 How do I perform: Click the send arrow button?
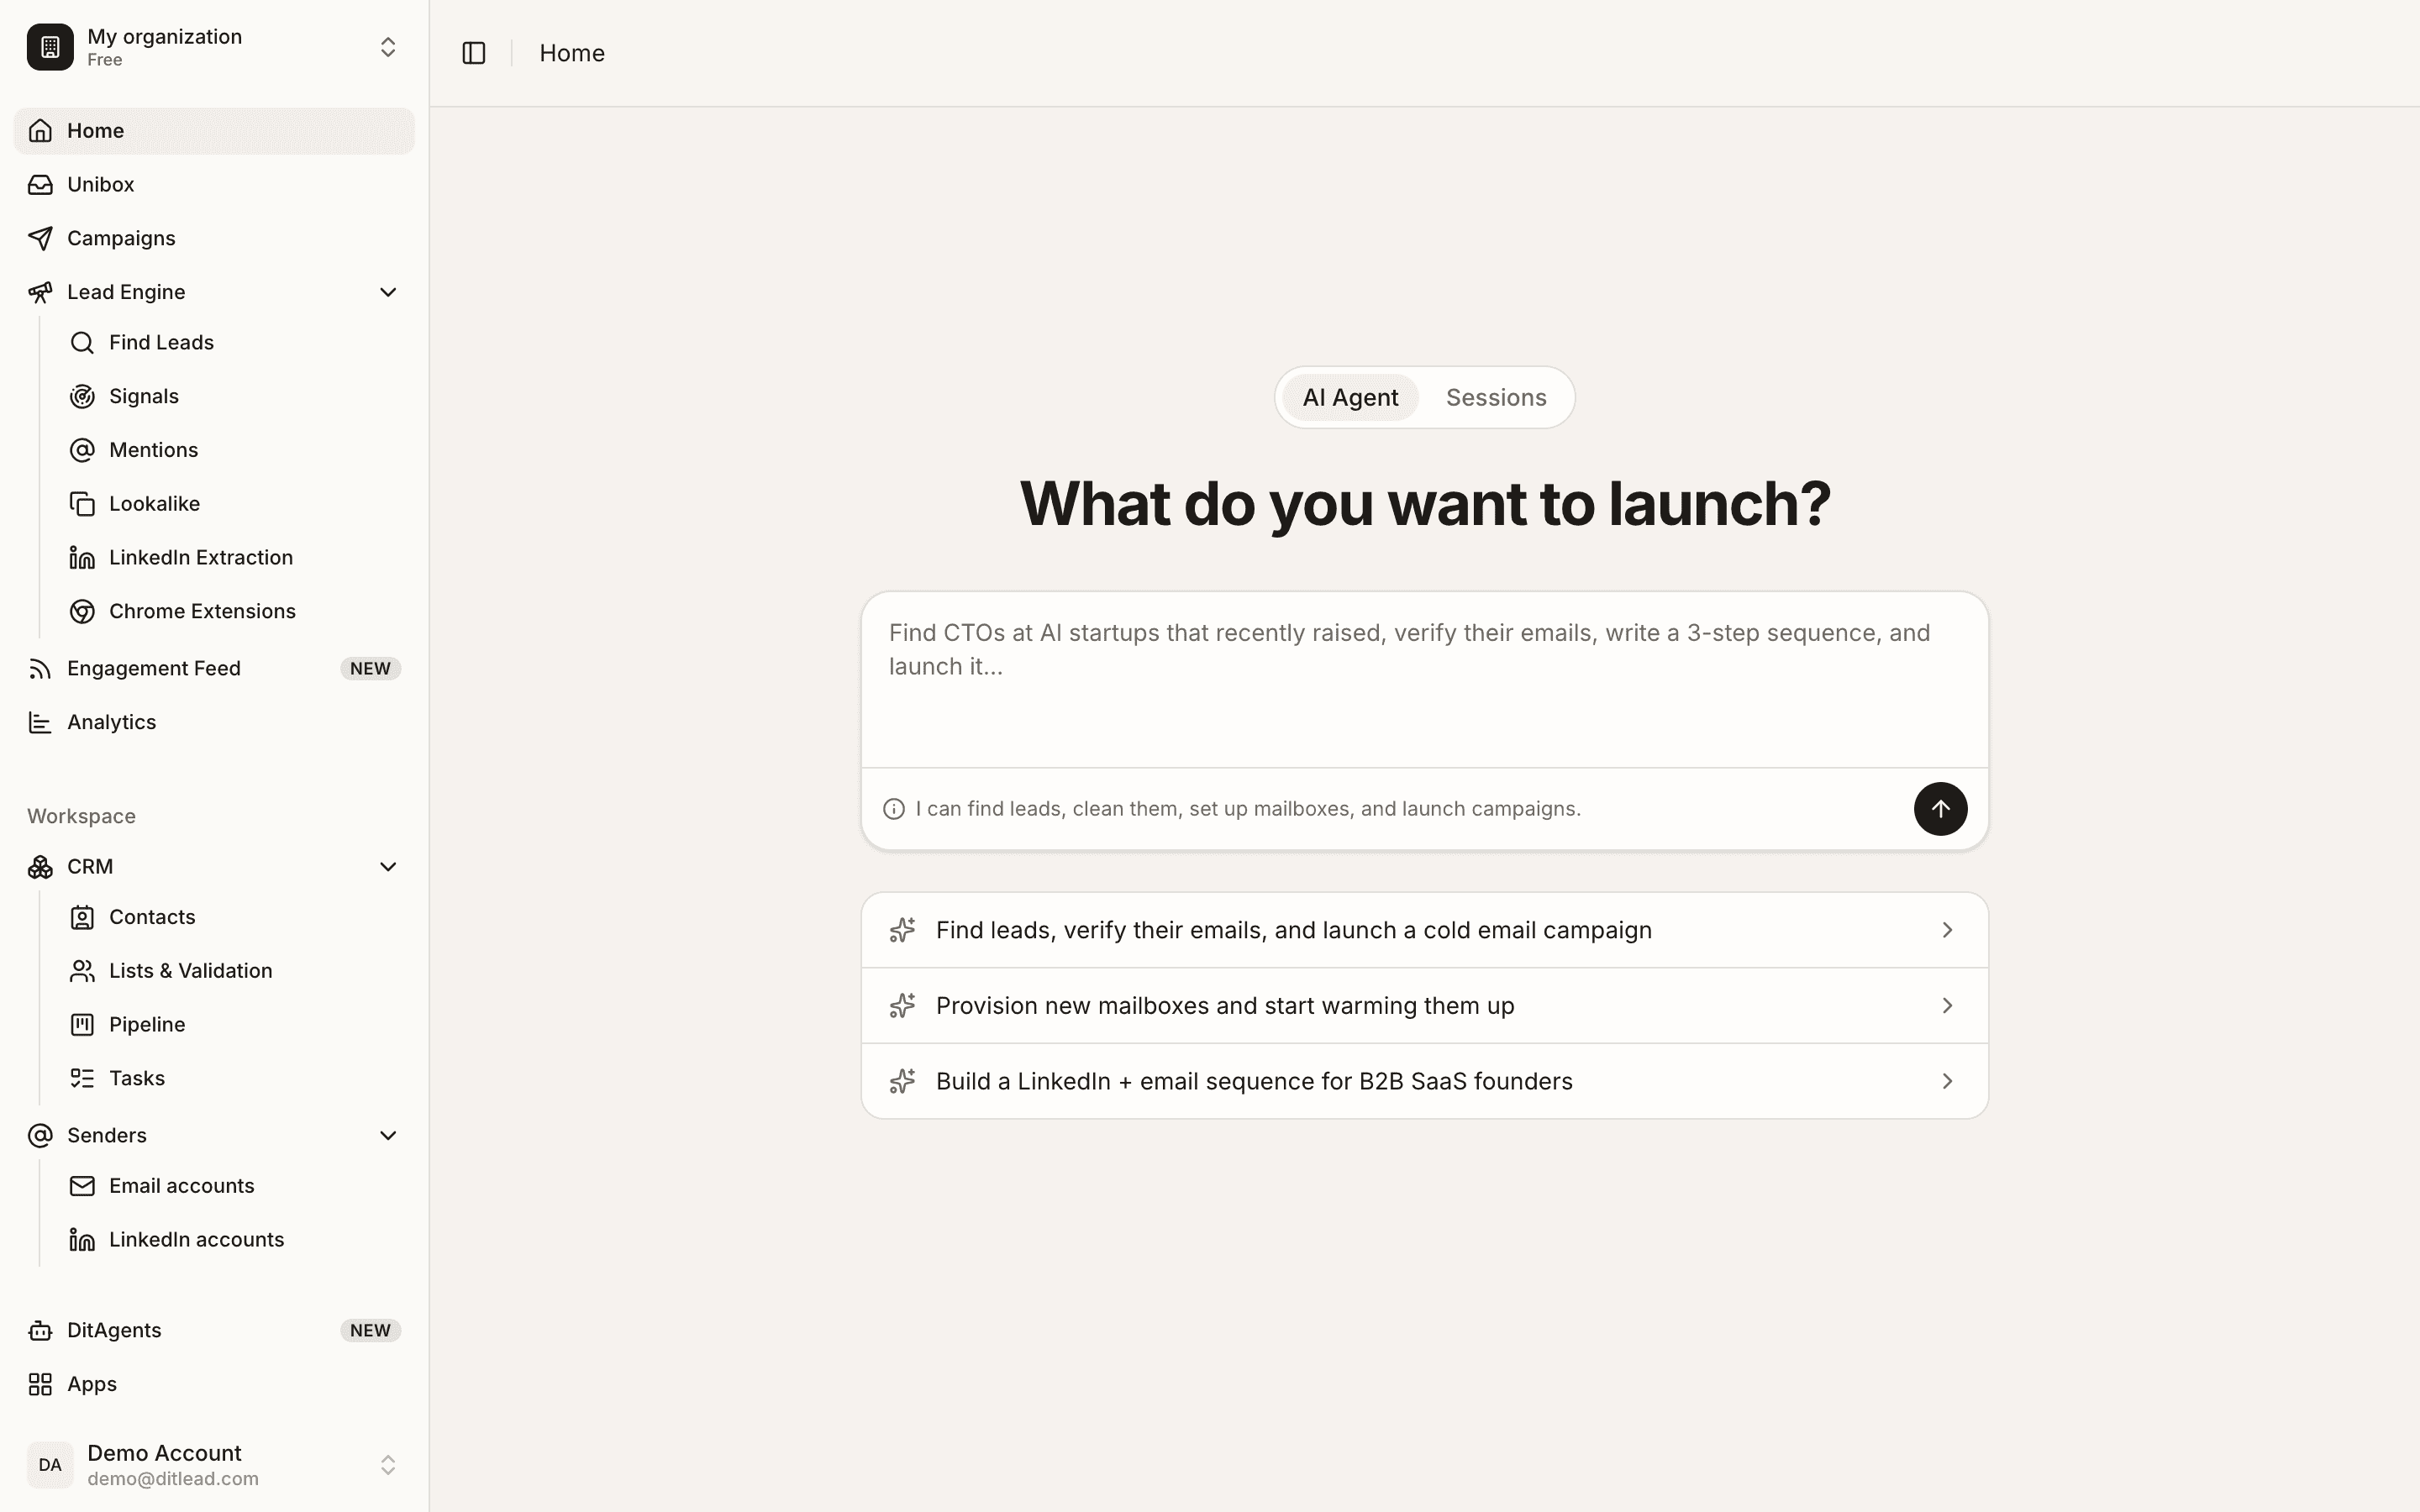[1940, 809]
